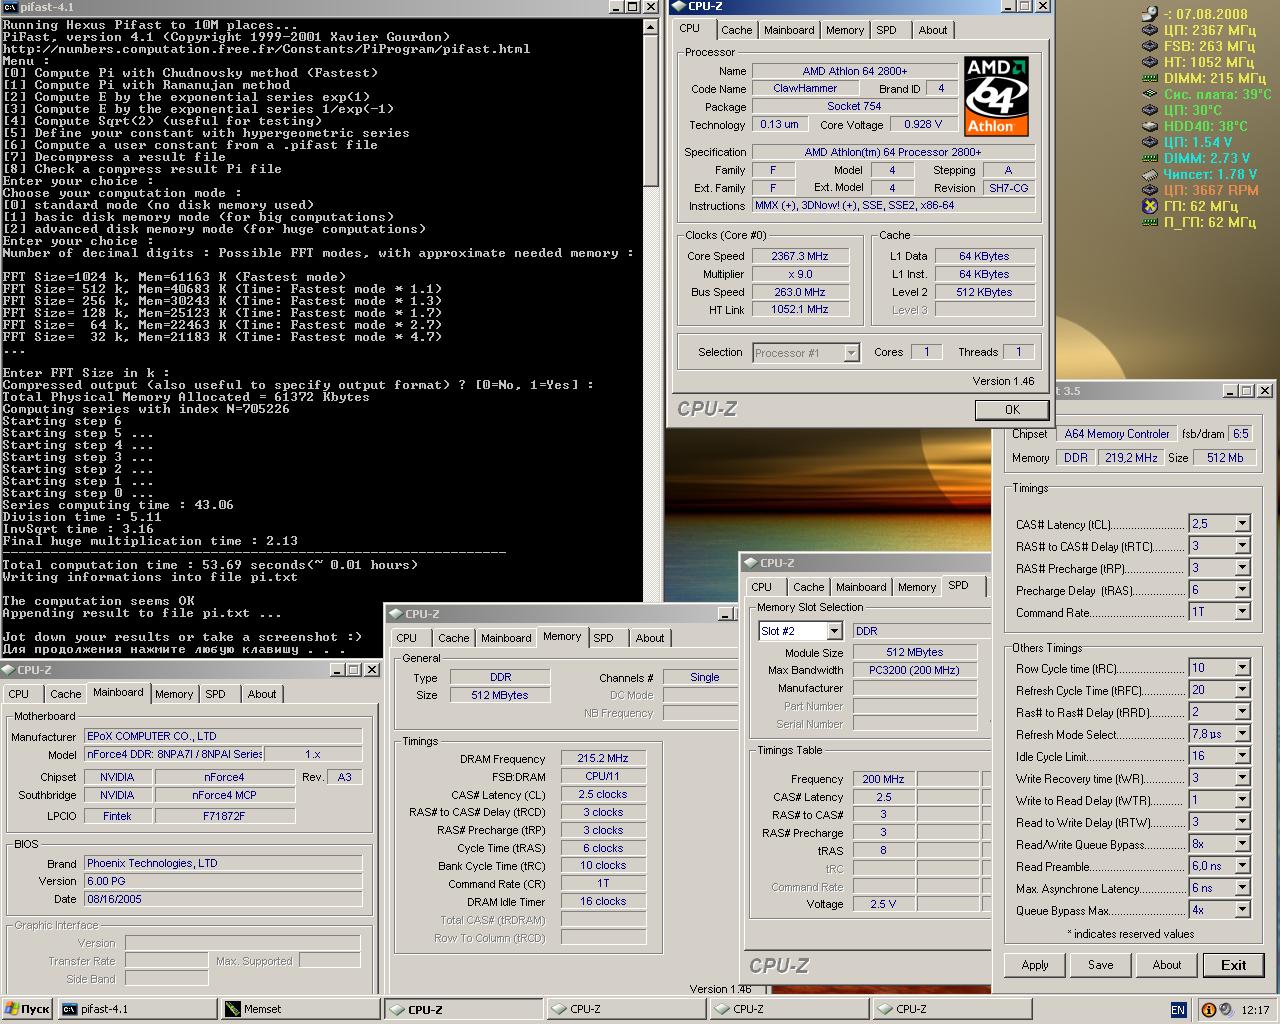Open Row Cycle time (tRC) dropdown
Screen dimensions: 1280x1024
point(1242,668)
